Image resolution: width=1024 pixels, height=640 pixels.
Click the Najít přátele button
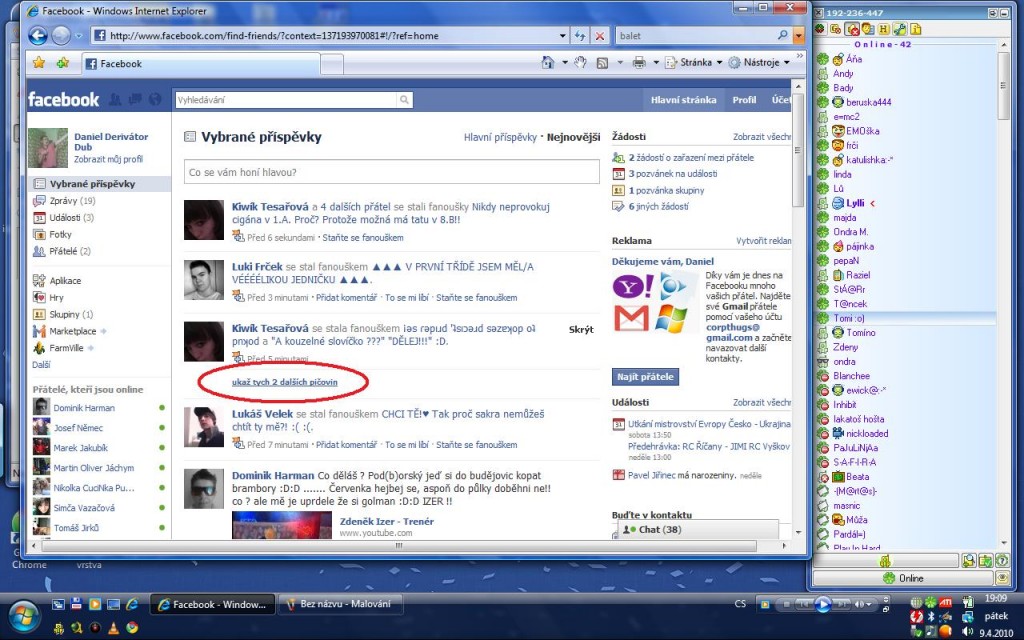click(x=645, y=377)
